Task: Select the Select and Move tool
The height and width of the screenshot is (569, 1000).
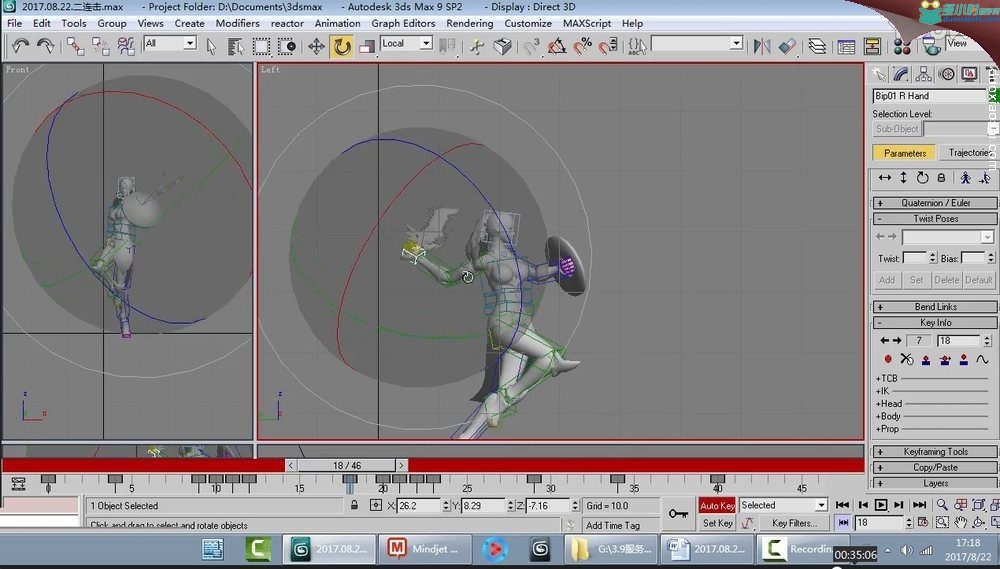Action: pyautogui.click(x=316, y=46)
